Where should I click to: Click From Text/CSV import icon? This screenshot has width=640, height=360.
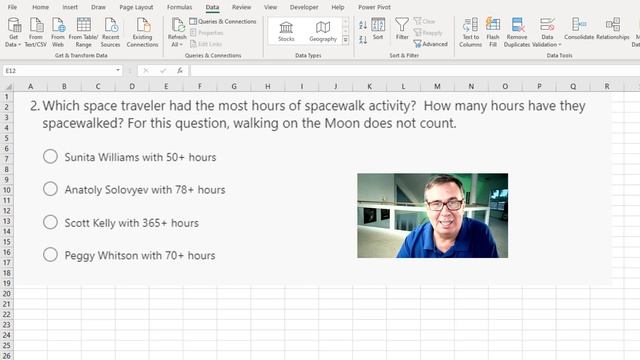coord(36,32)
